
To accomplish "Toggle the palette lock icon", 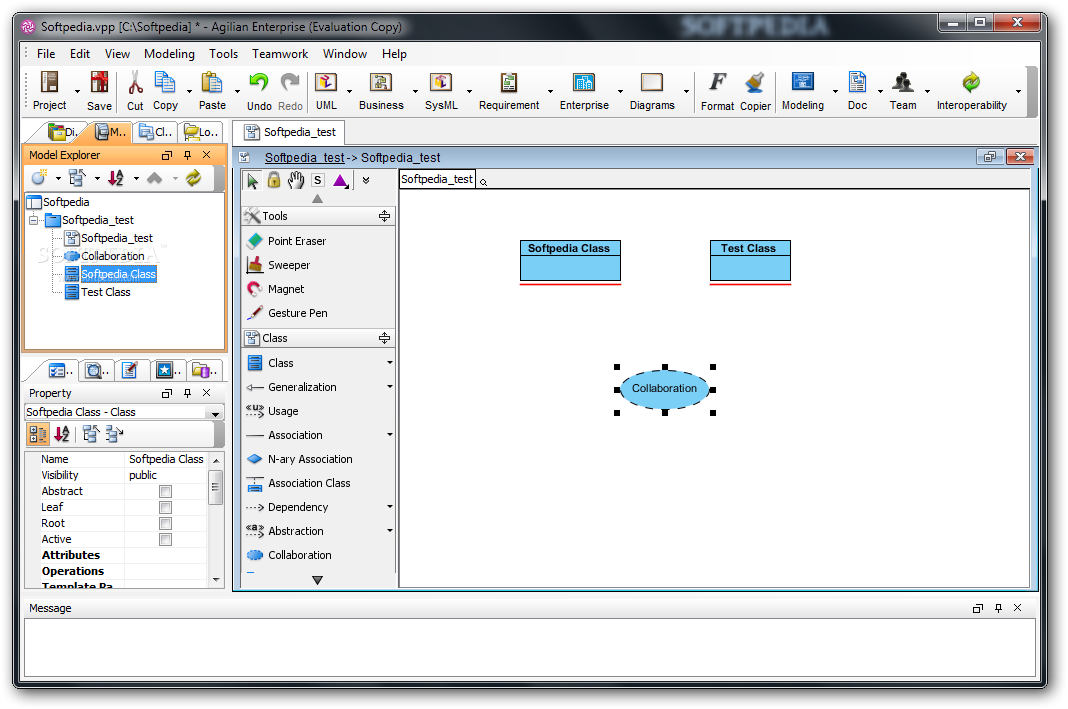I will (x=274, y=180).
